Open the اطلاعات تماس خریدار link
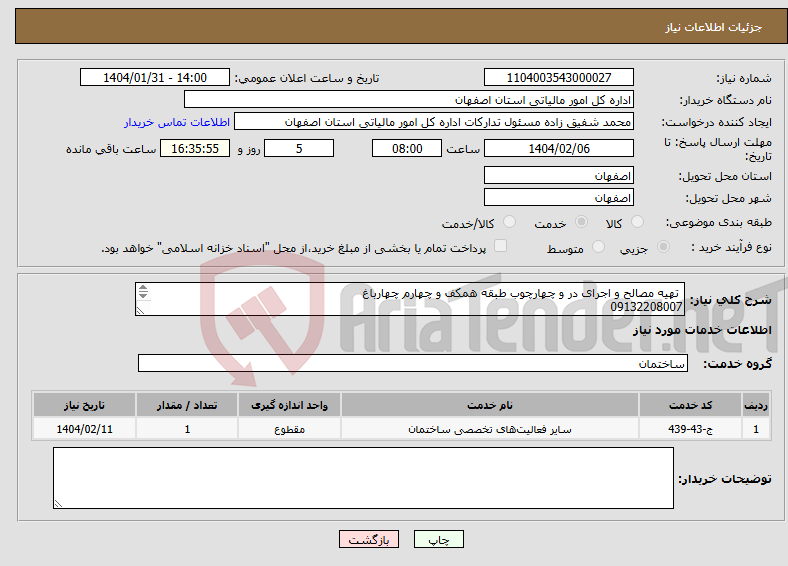788x566 pixels. pos(177,122)
